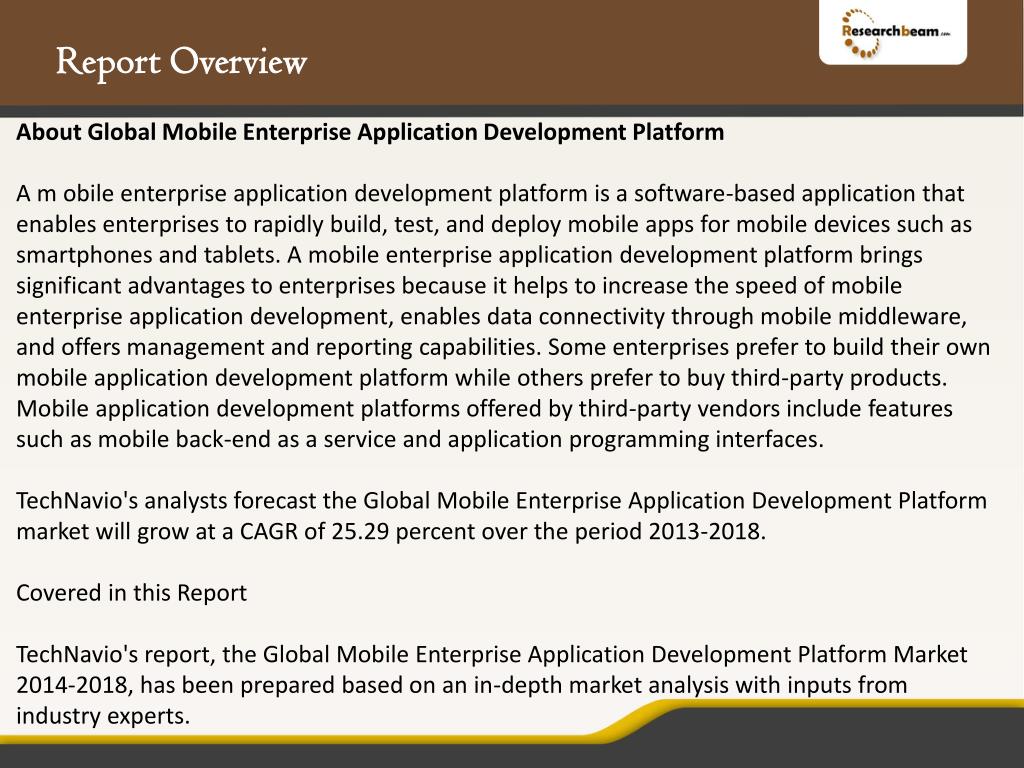Click the line starting "TechNavio's report, the Global"
1024x768 pixels.
(x=492, y=654)
